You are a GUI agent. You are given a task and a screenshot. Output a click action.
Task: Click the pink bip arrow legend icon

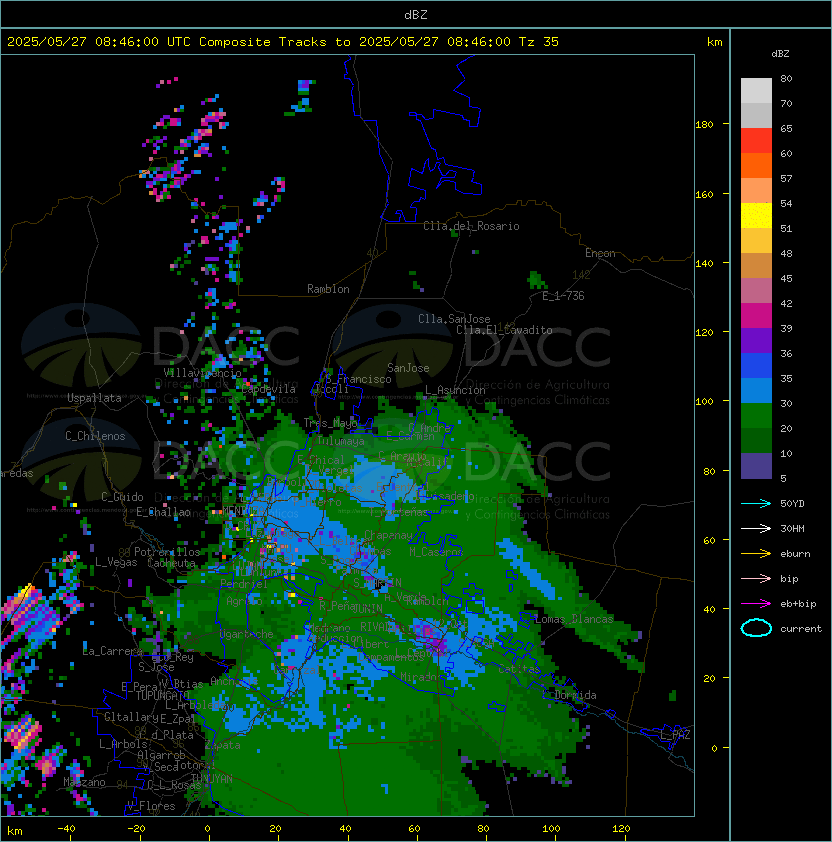756,578
